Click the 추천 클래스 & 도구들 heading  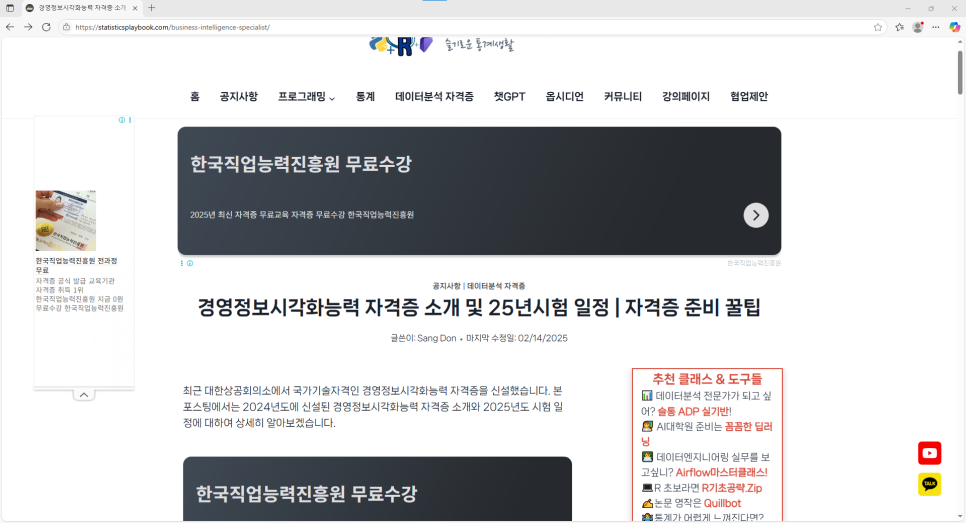pyautogui.click(x=707, y=379)
